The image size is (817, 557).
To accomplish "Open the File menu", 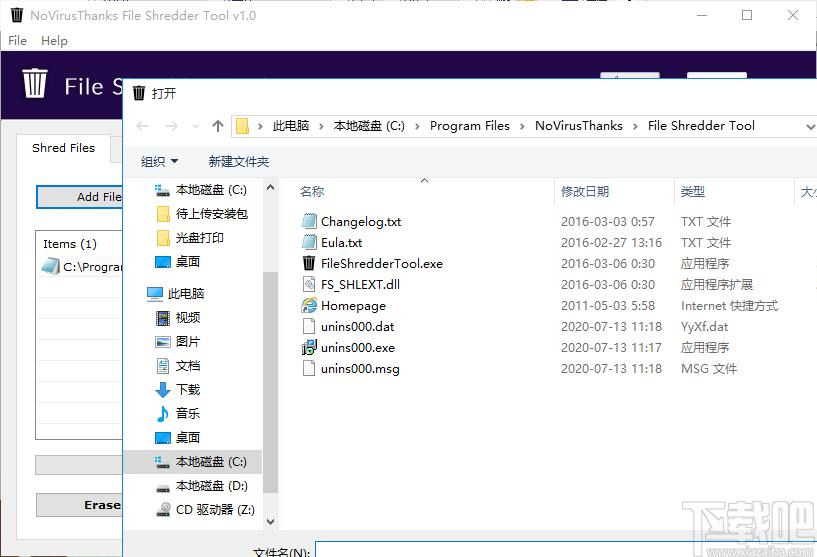I will 17,41.
